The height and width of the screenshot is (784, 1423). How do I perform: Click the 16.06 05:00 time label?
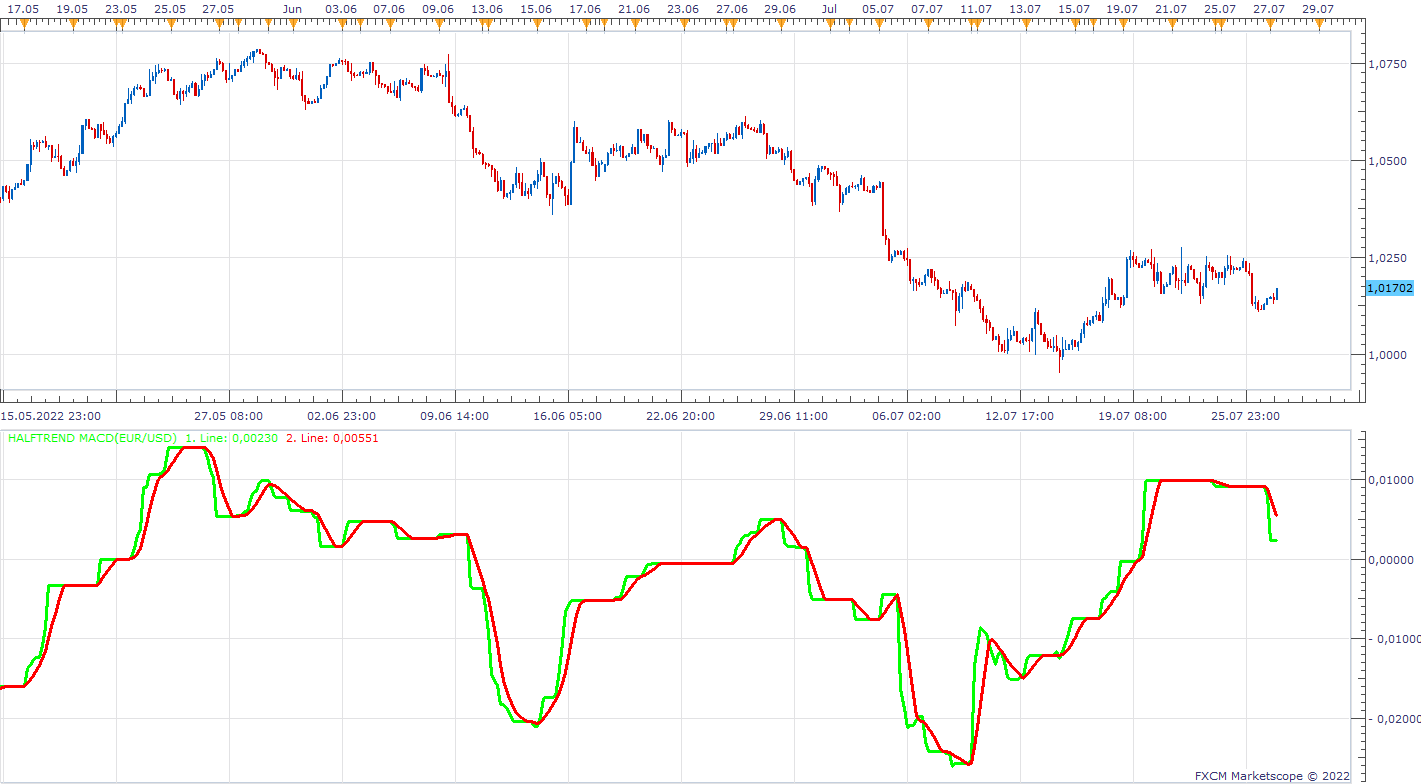point(568,416)
